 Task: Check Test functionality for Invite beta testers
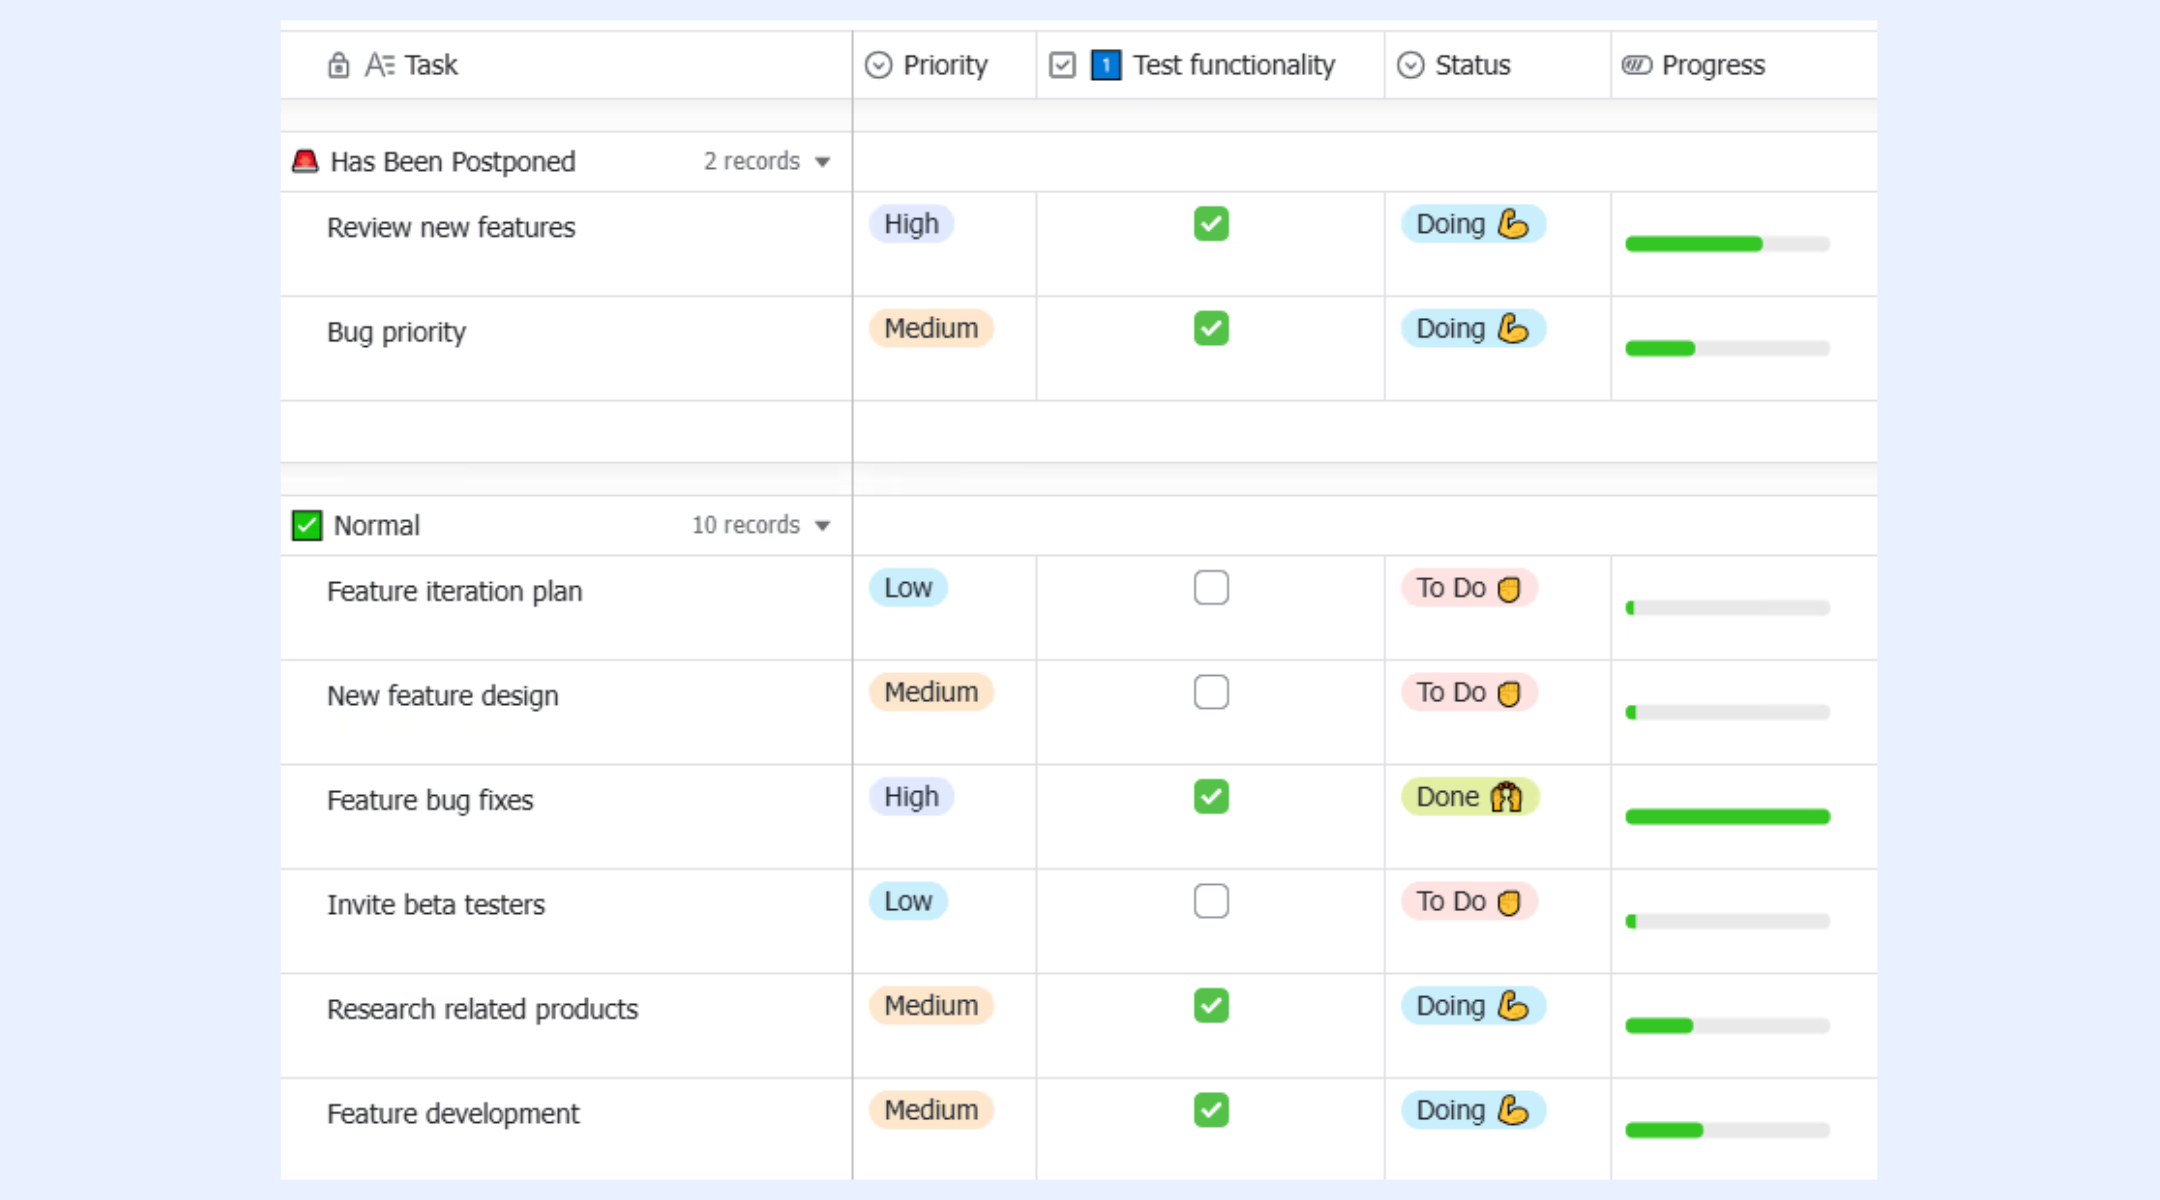[1211, 901]
